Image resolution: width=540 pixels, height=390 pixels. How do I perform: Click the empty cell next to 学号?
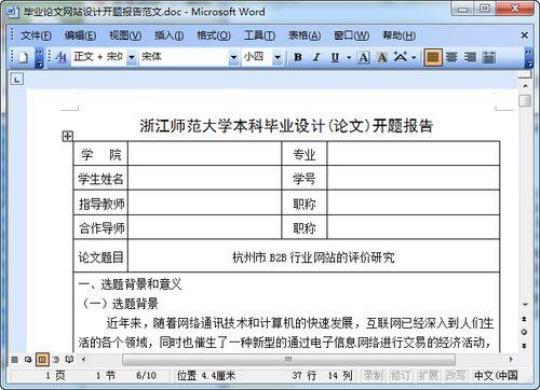(x=413, y=178)
